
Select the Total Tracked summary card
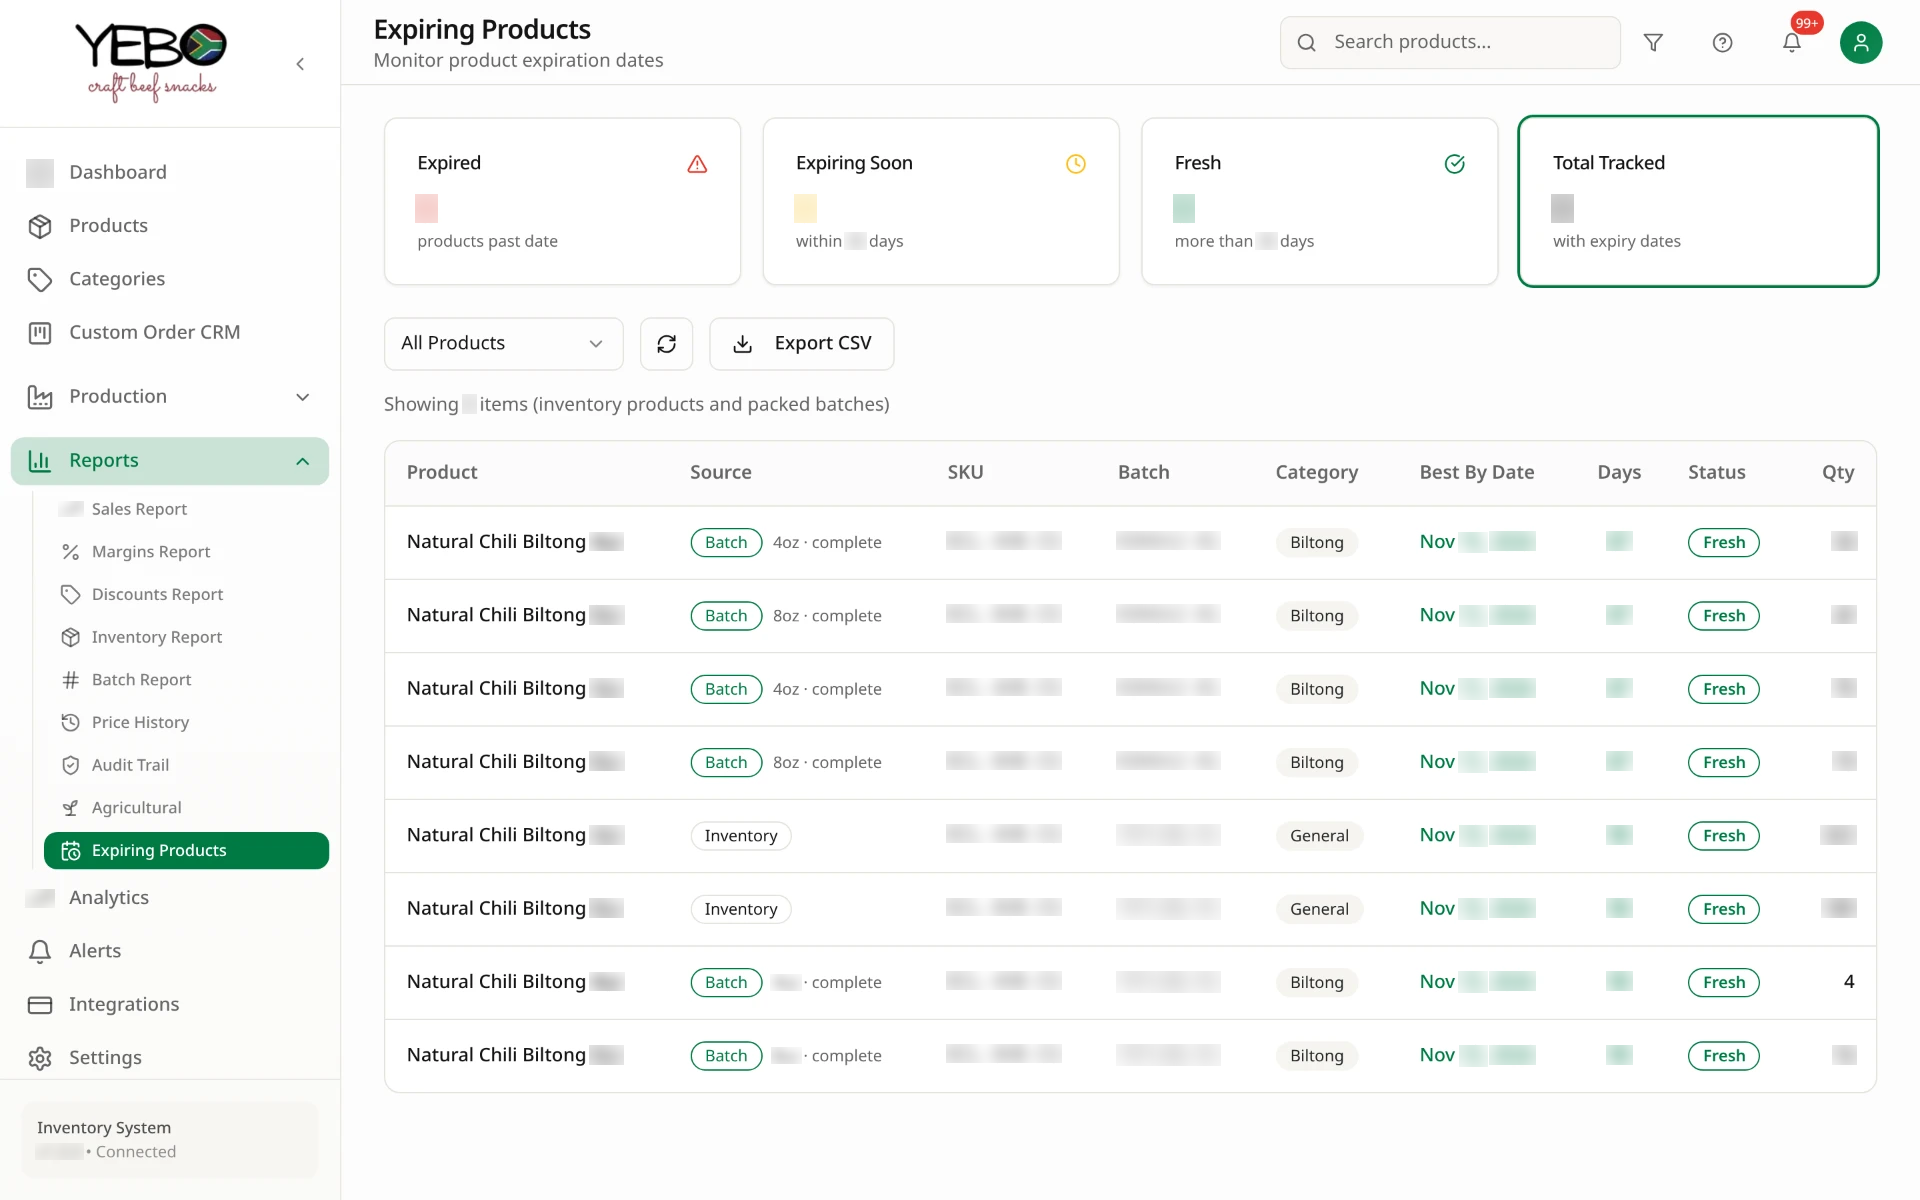pyautogui.click(x=1698, y=201)
